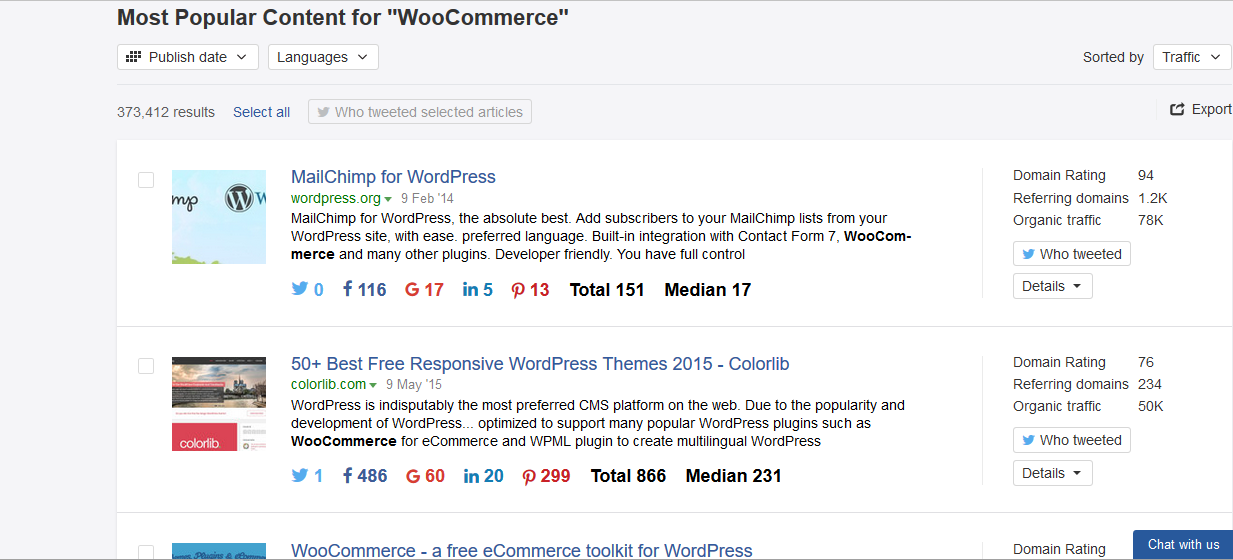This screenshot has width=1233, height=560.
Task: Open the Languages filter dropdown
Action: tap(323, 57)
